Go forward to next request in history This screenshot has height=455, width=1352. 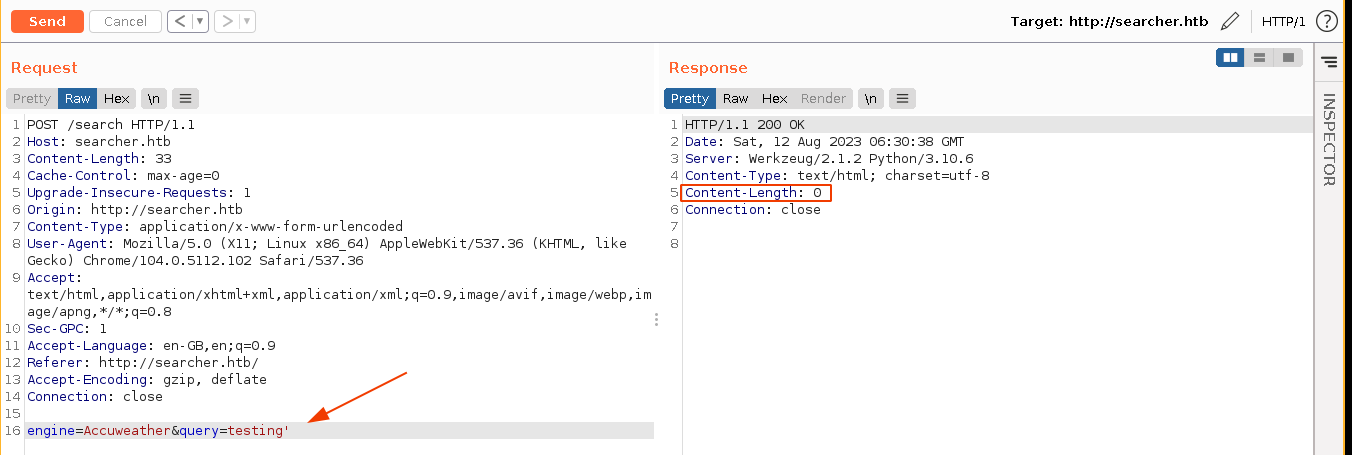click(226, 21)
